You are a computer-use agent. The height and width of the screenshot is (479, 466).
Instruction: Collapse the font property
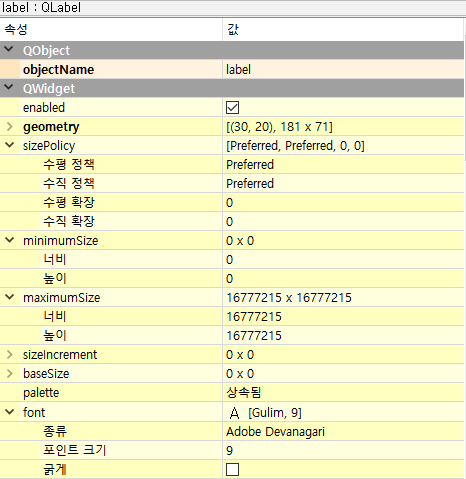(10, 412)
